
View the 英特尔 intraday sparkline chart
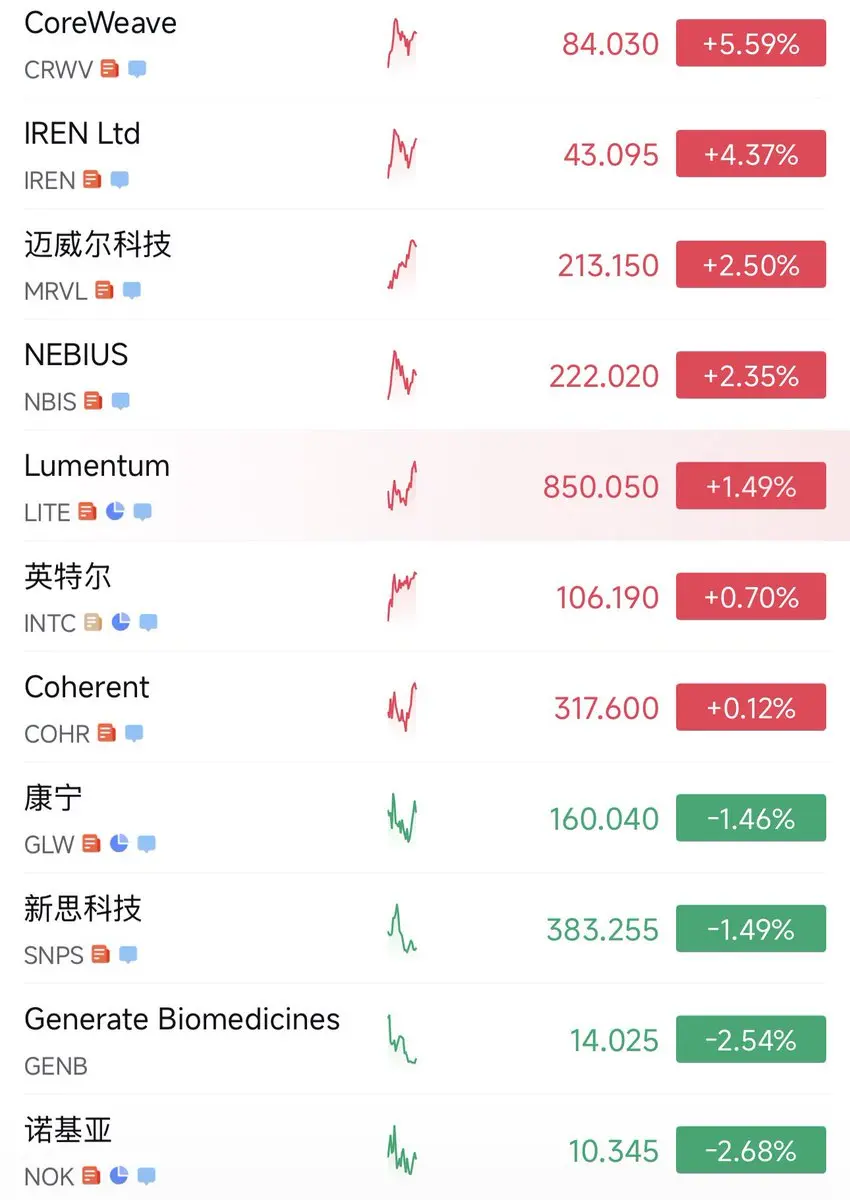pyautogui.click(x=401, y=597)
